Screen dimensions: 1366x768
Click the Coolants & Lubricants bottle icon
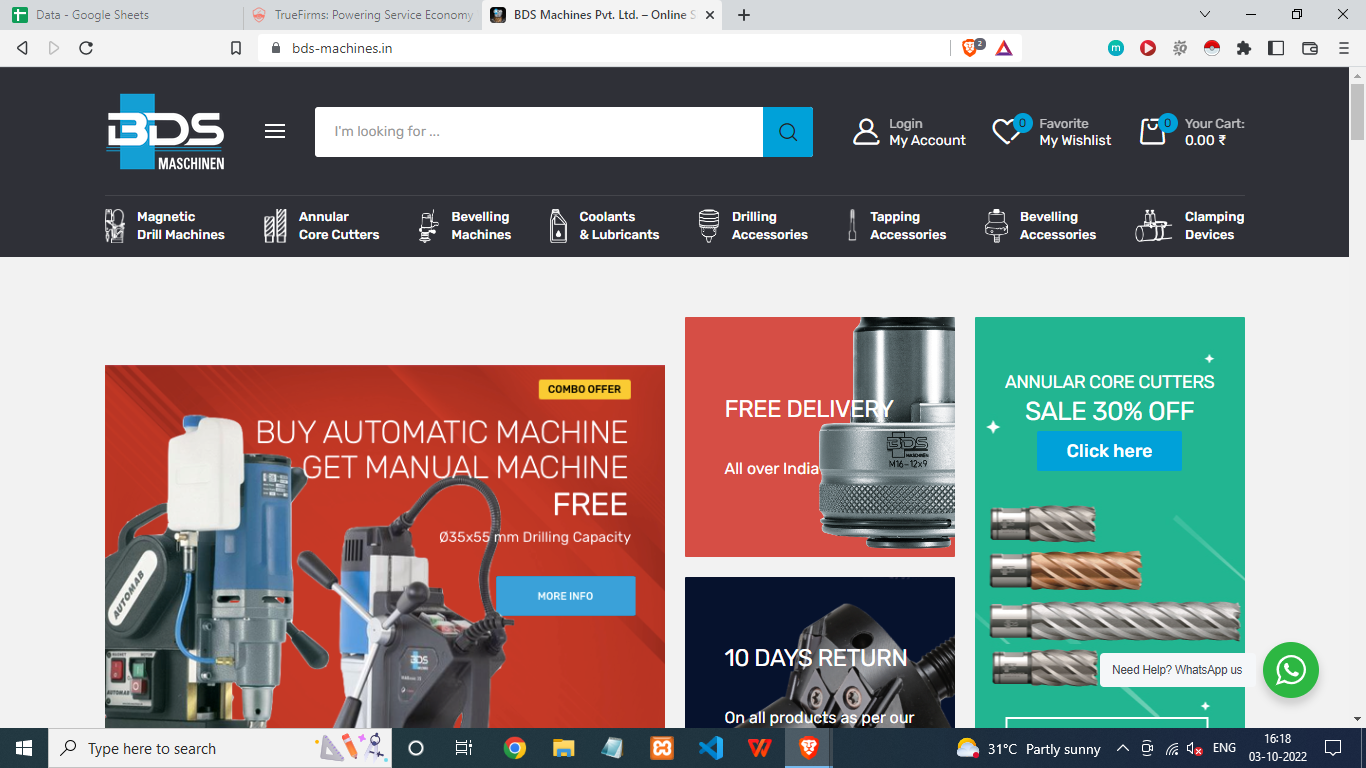(558, 226)
